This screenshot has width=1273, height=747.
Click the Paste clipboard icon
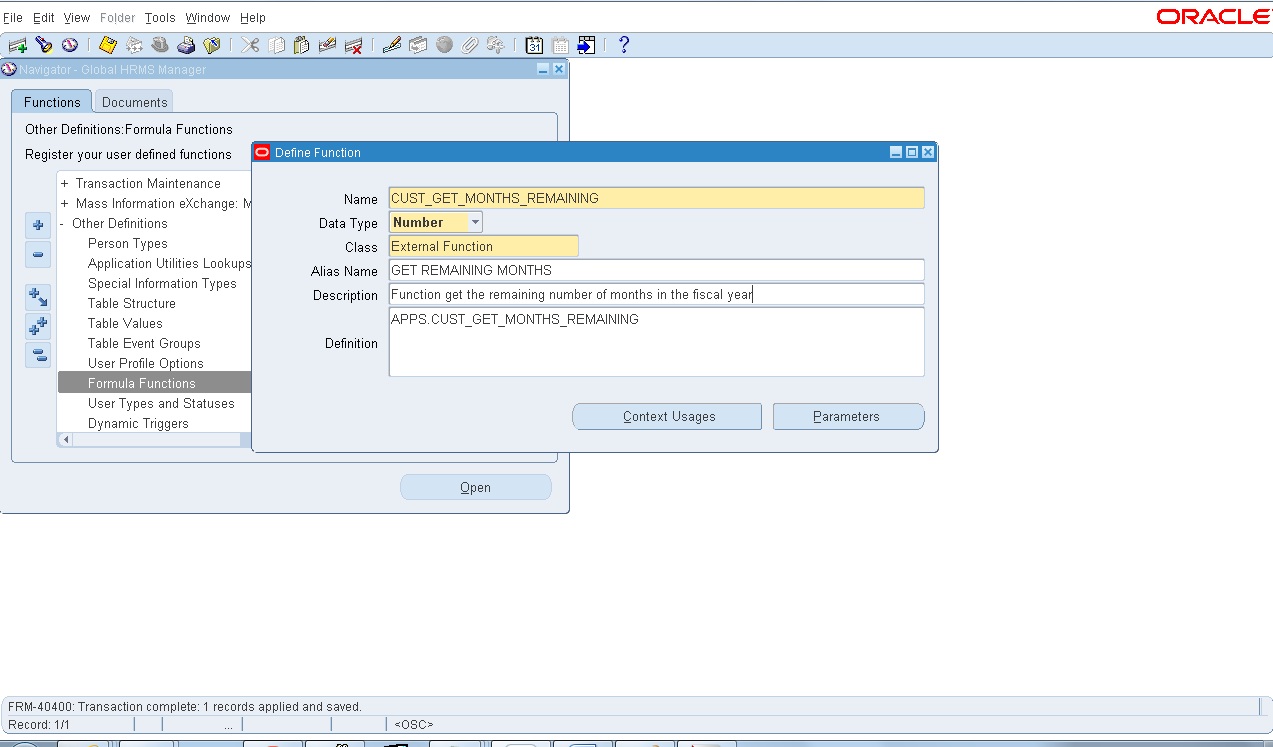(x=301, y=45)
